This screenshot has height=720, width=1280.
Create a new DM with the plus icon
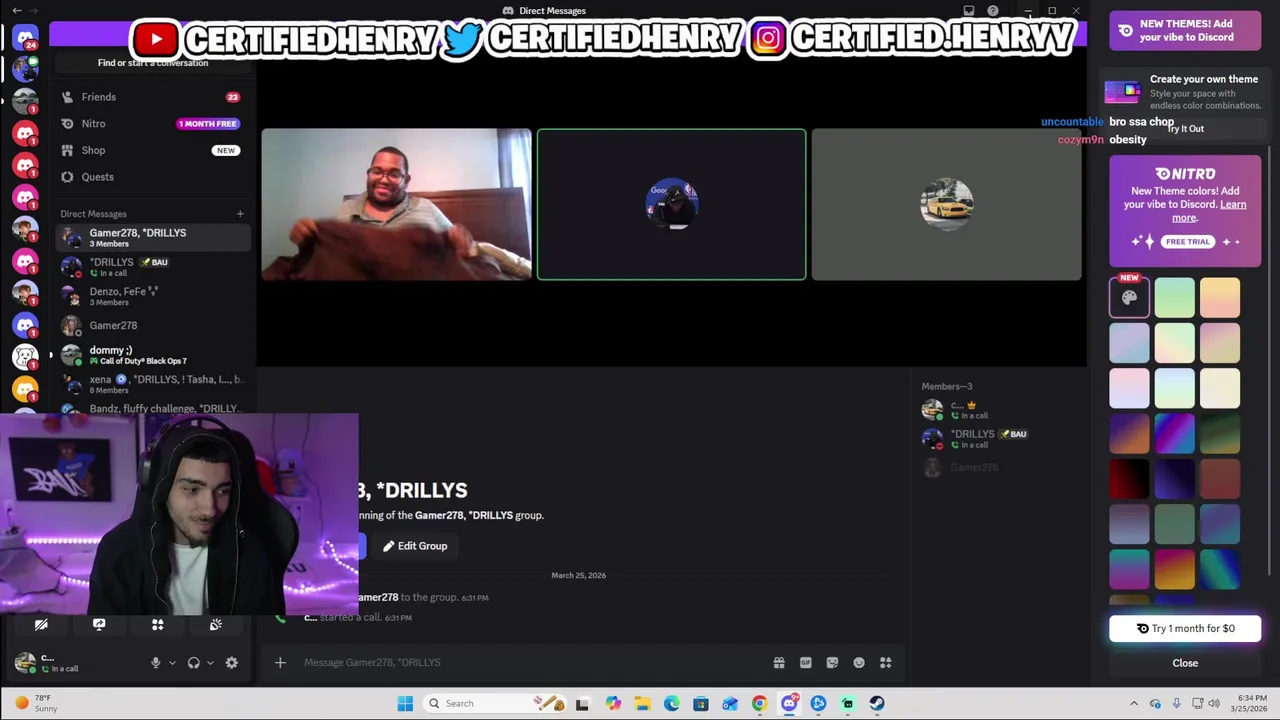(x=240, y=214)
